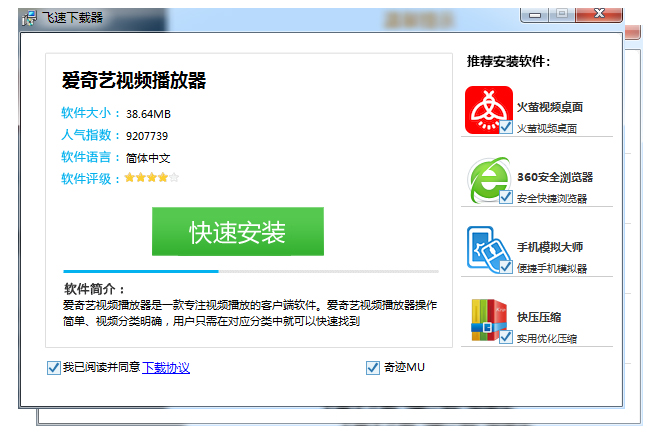Uncheck the 安全快捷浏览器 checkbox

506,198
